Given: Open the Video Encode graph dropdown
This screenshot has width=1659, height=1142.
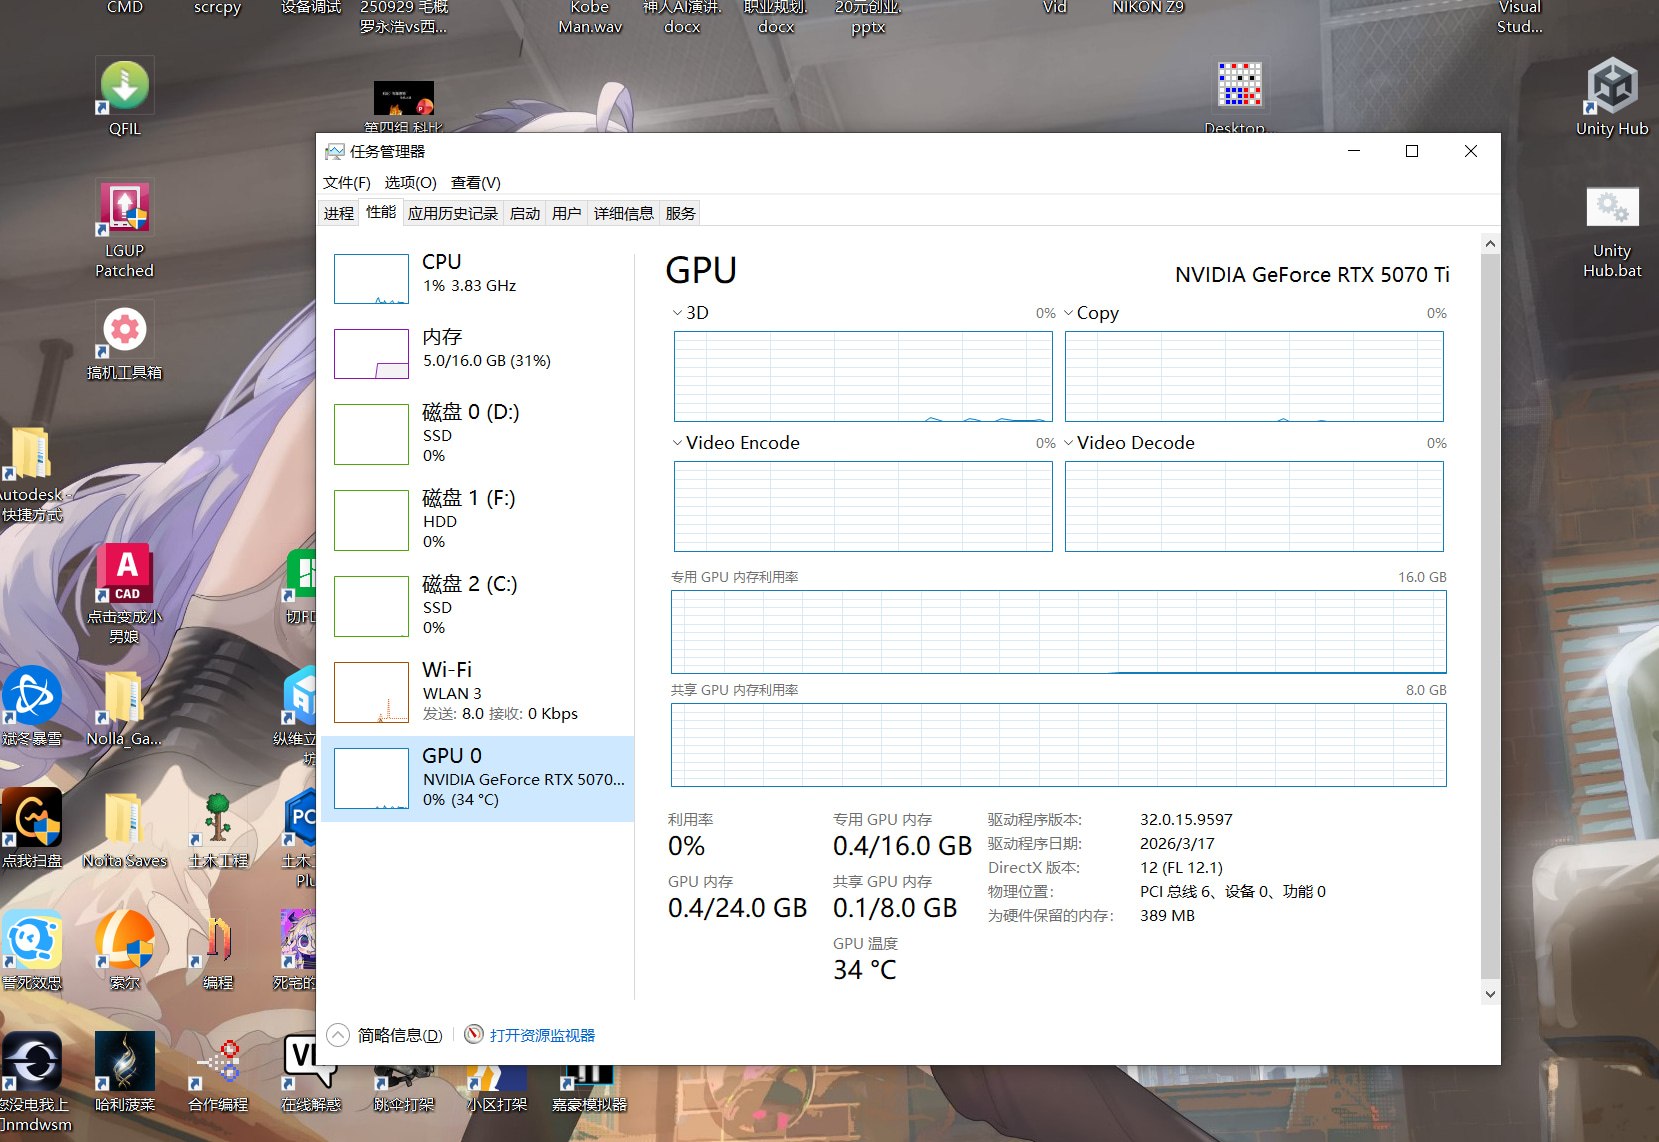Looking at the screenshot, I should [678, 443].
